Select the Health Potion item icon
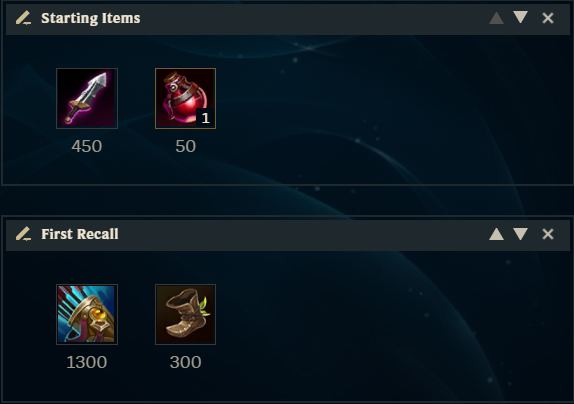 tap(185, 98)
